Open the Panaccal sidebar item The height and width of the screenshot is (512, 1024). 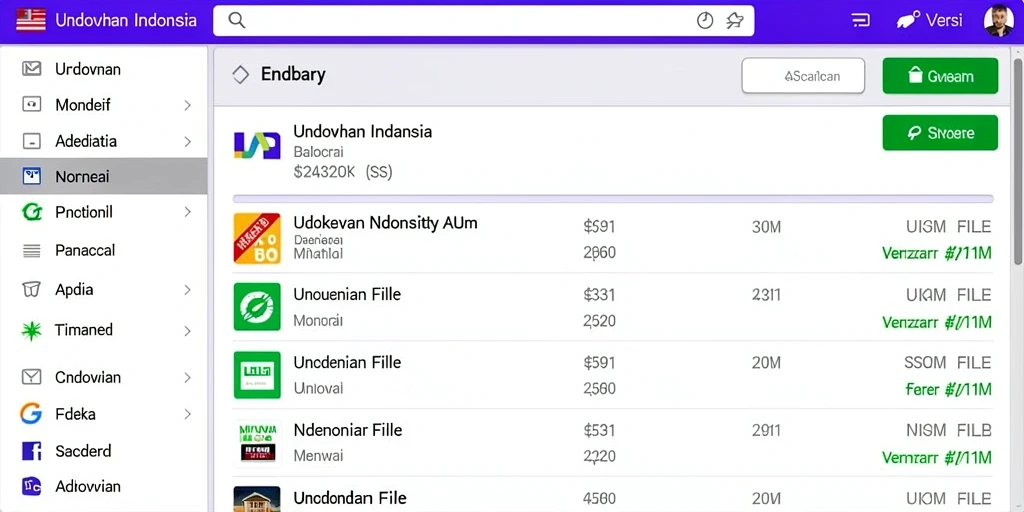coord(104,250)
